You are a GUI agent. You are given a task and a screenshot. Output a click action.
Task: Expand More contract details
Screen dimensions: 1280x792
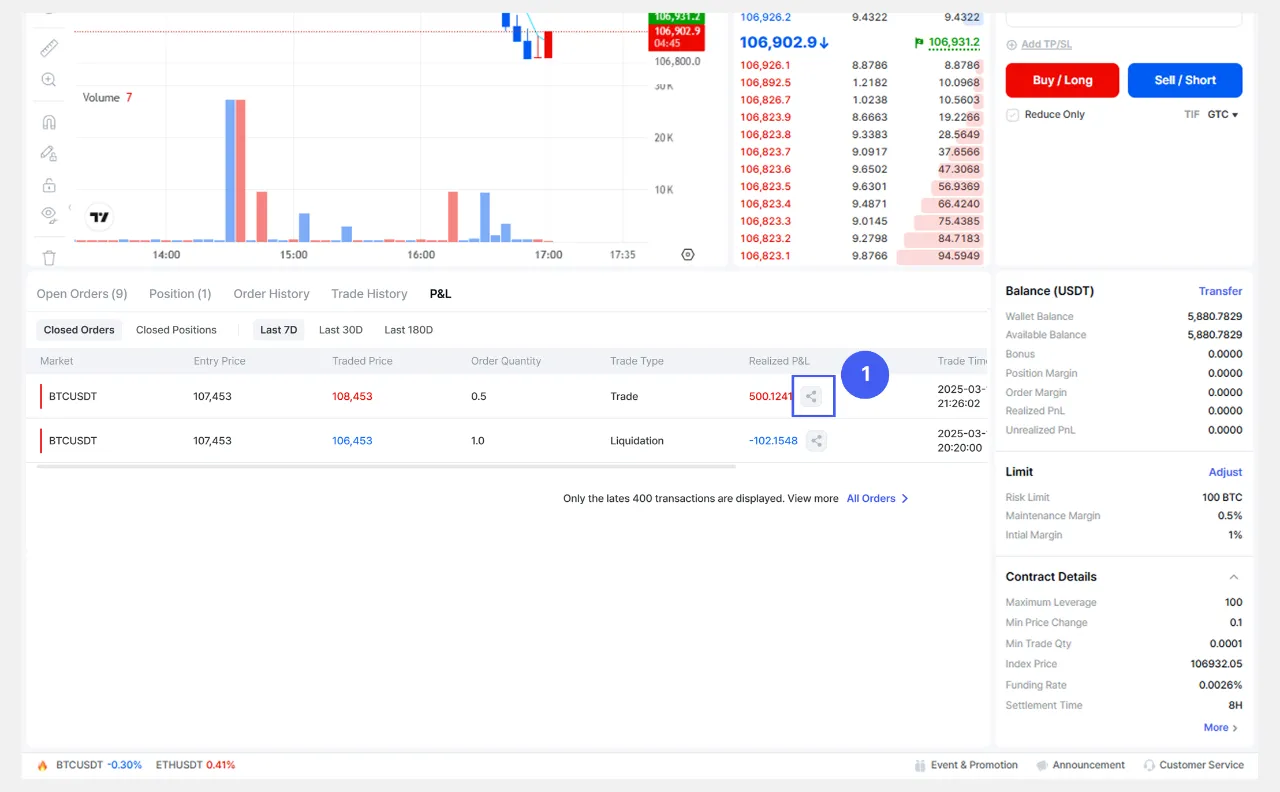(1221, 728)
